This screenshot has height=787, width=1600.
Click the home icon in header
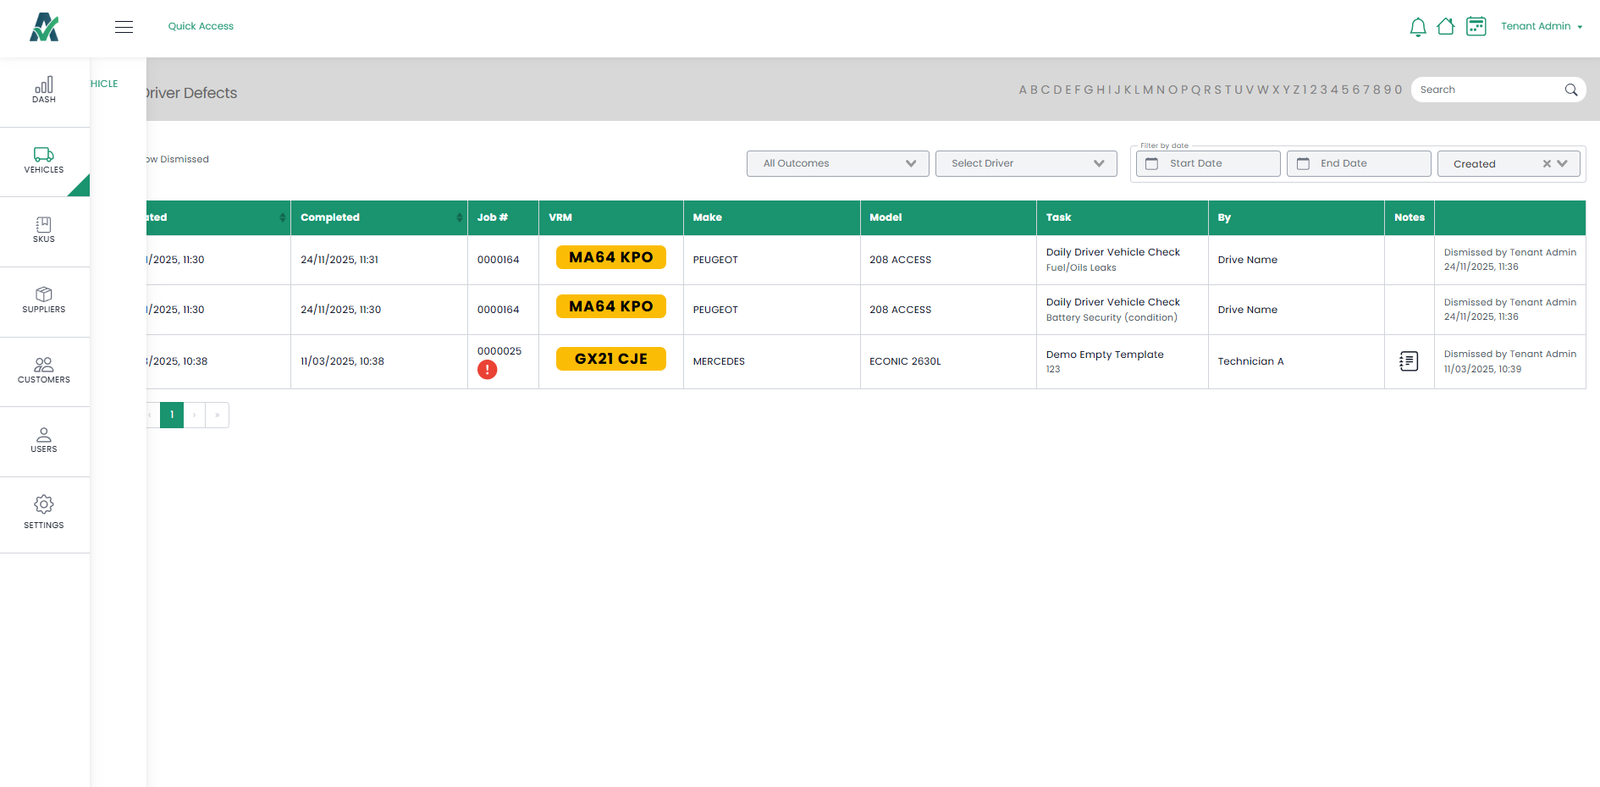click(1445, 27)
